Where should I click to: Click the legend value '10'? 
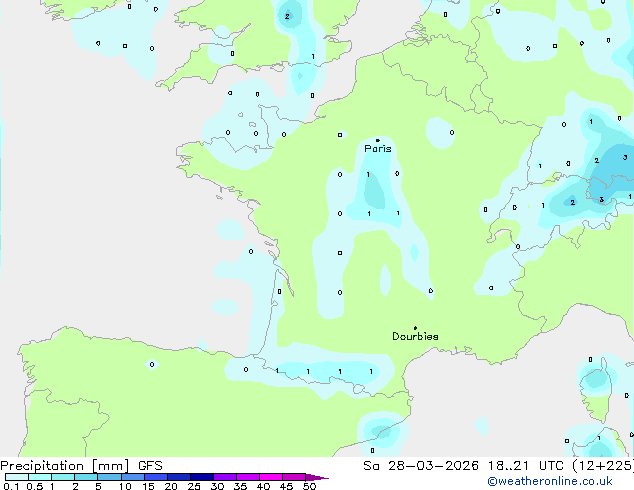tap(125, 486)
